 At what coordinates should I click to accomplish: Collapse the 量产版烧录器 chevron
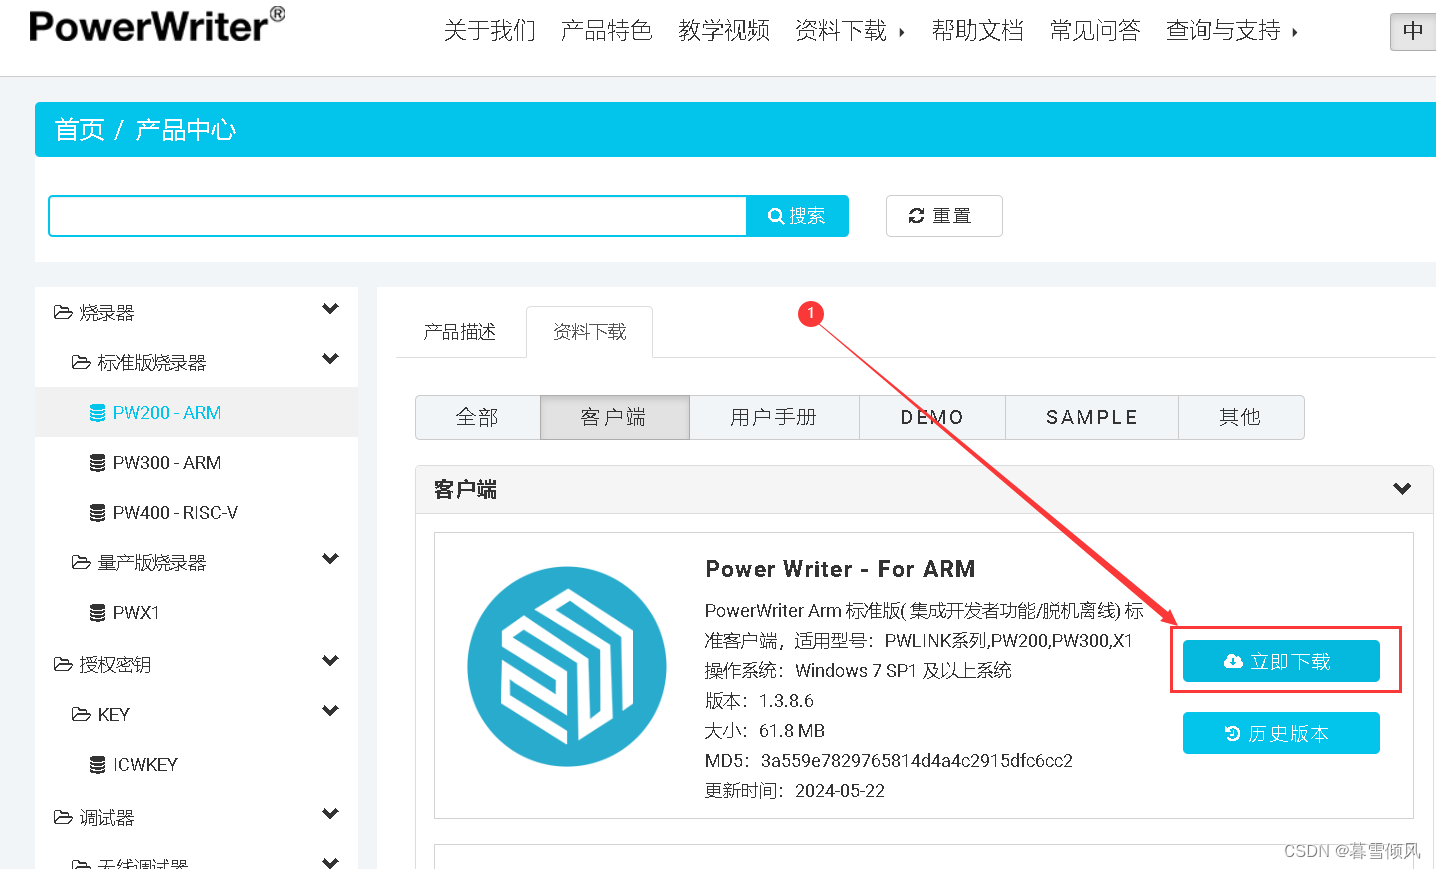pos(331,559)
